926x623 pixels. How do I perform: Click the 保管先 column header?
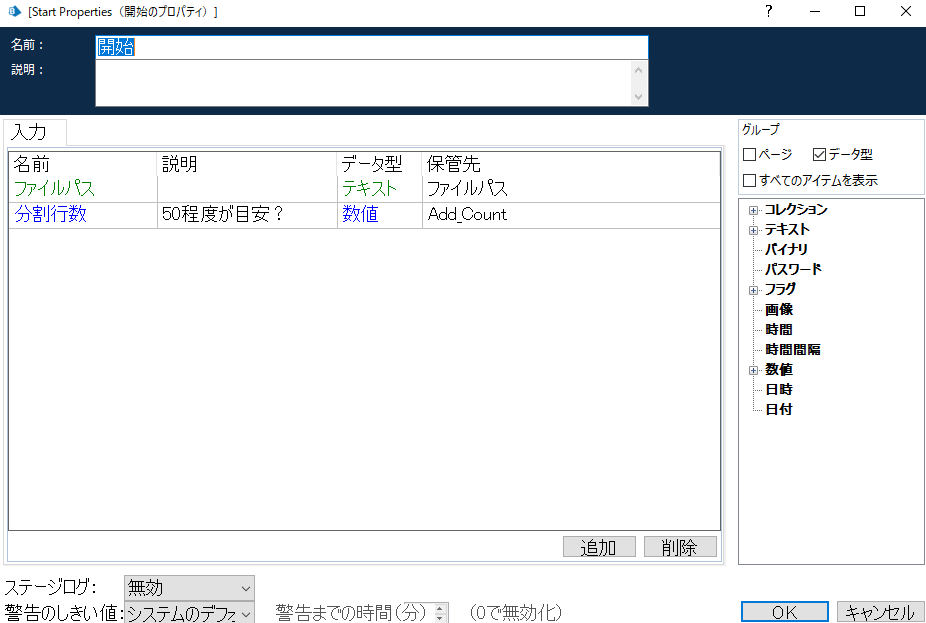pyautogui.click(x=571, y=164)
